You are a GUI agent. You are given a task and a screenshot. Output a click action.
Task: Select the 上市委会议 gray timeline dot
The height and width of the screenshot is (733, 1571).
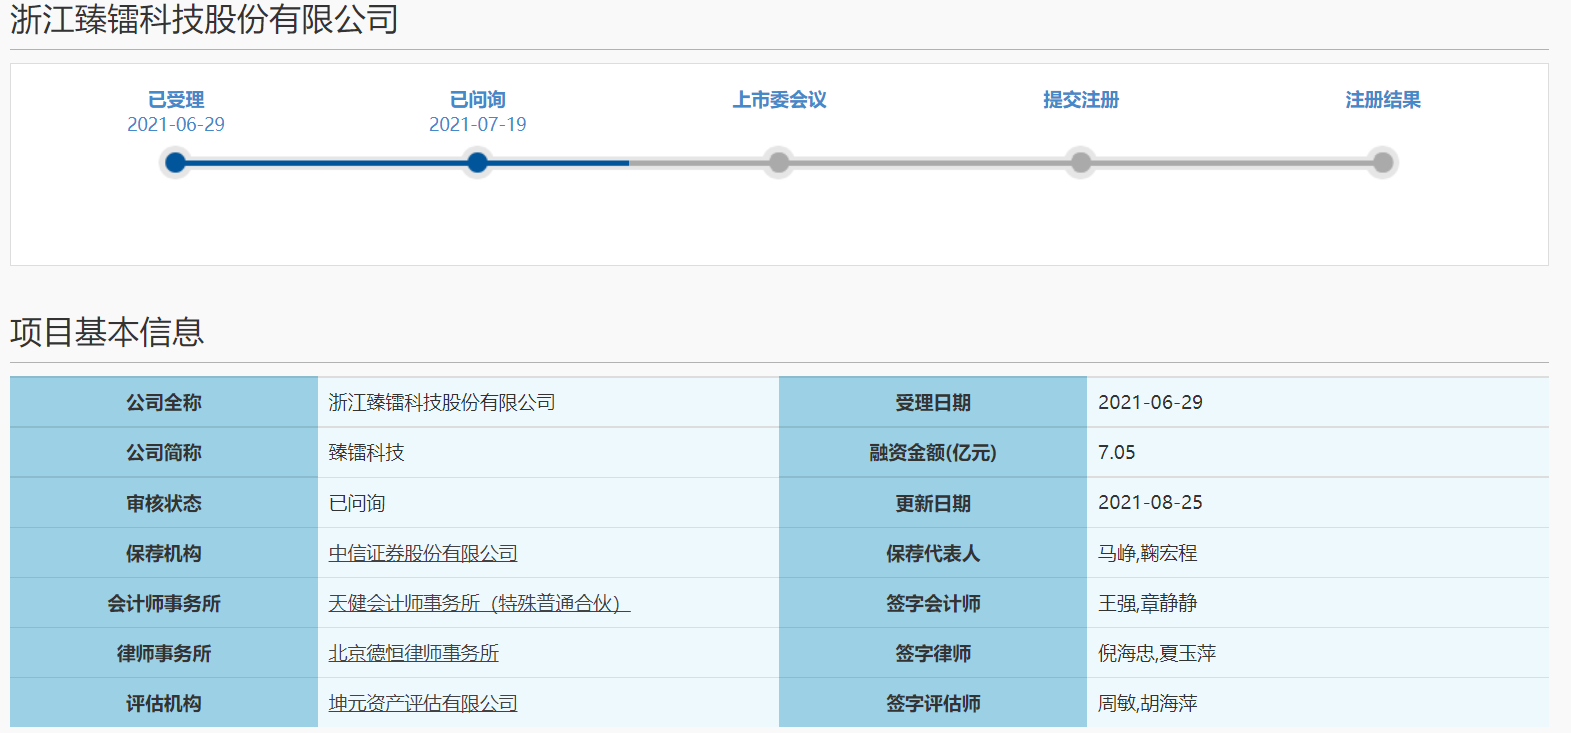click(x=779, y=162)
